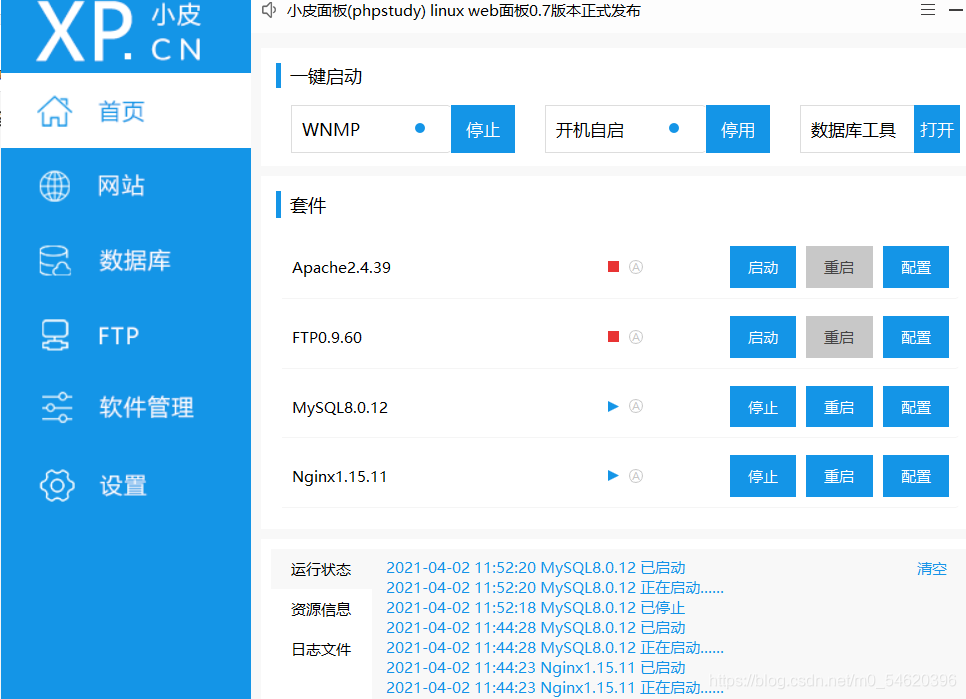Click the greyed 重启 button for FTP0.9.60
This screenshot has height=699, width=966.
(839, 337)
